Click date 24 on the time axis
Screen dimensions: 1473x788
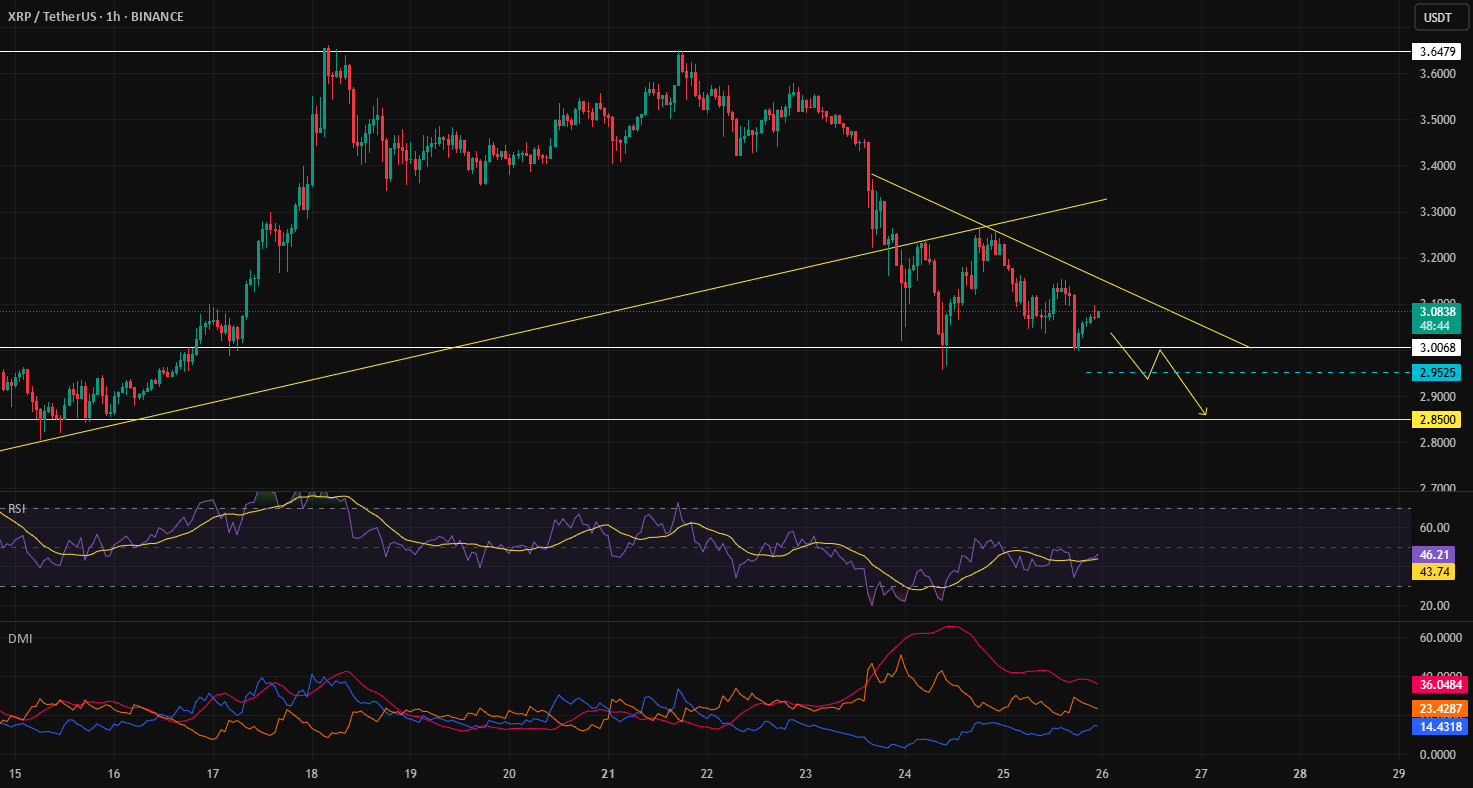click(x=904, y=774)
